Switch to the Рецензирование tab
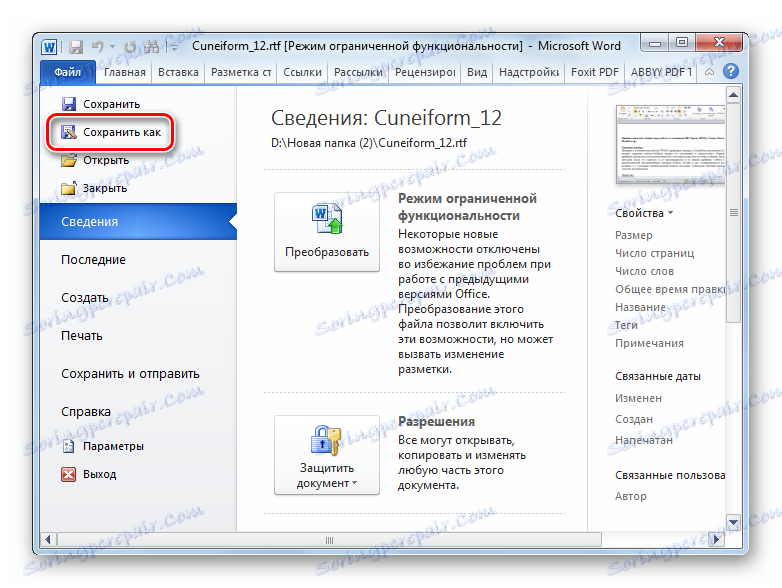Viewport: 782px width, 588px height. click(425, 72)
